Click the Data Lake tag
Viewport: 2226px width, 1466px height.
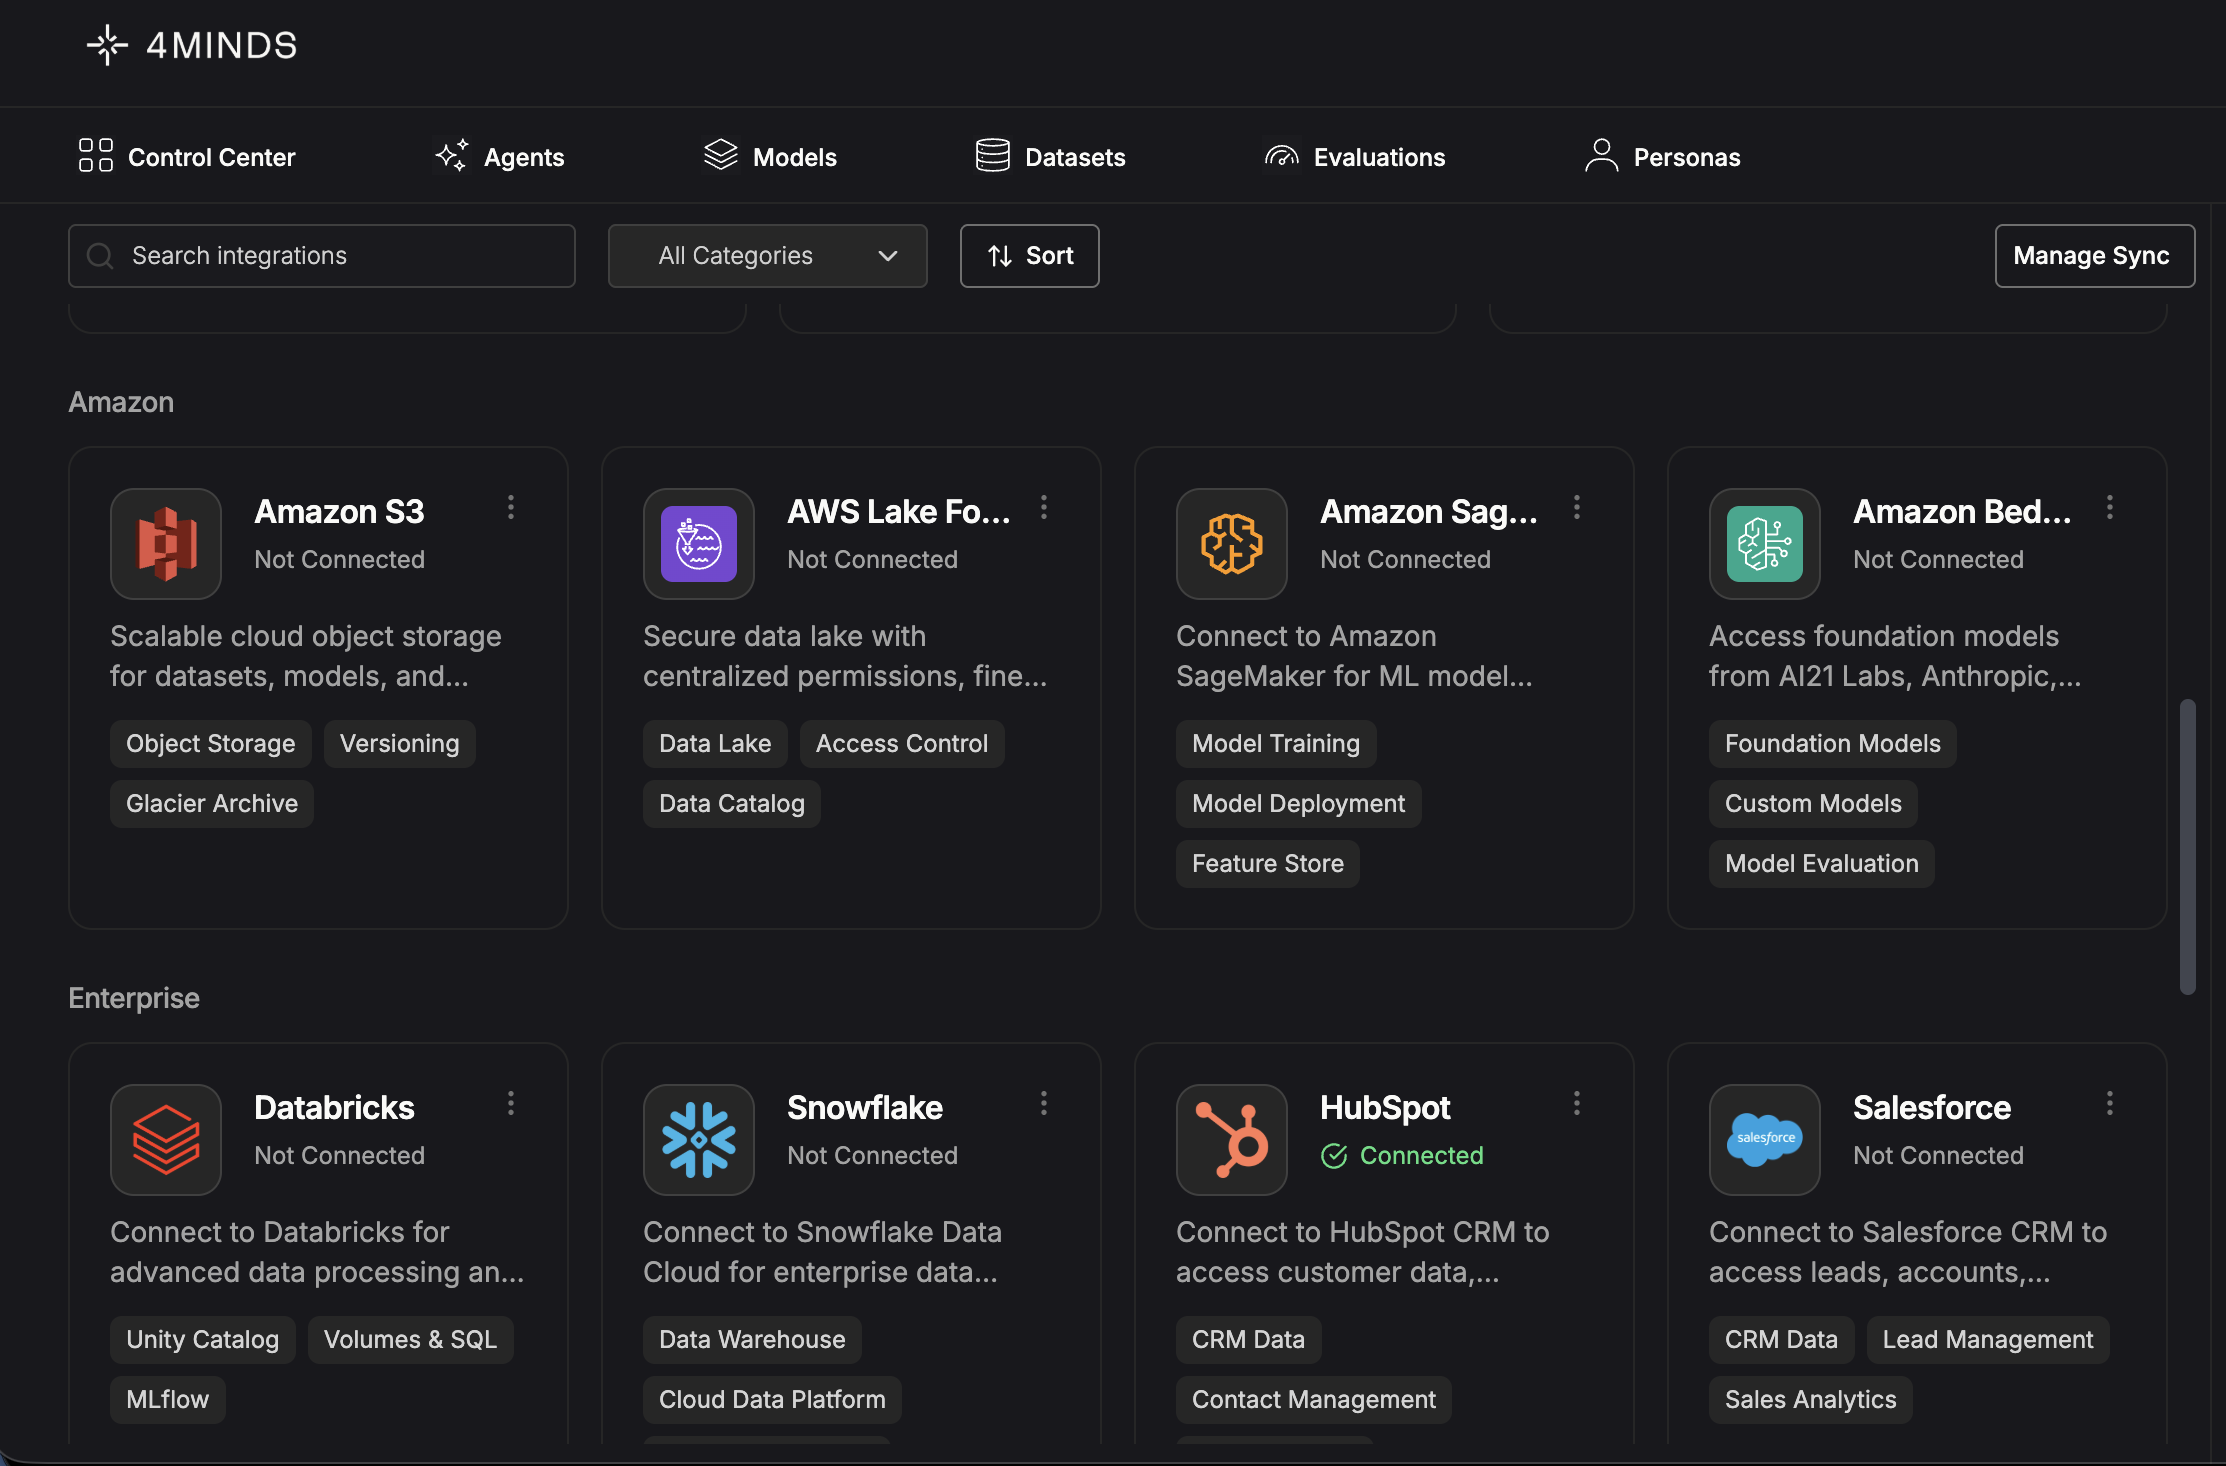715,744
